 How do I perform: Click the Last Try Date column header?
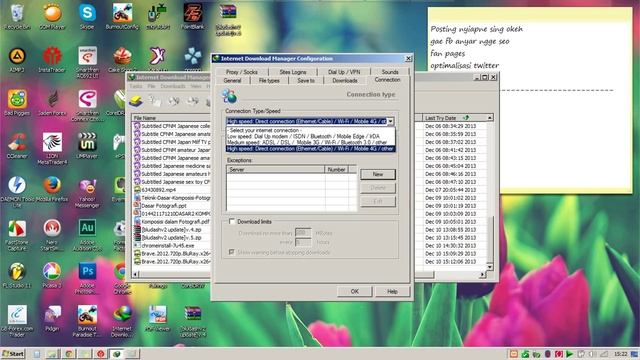[x=454, y=118]
